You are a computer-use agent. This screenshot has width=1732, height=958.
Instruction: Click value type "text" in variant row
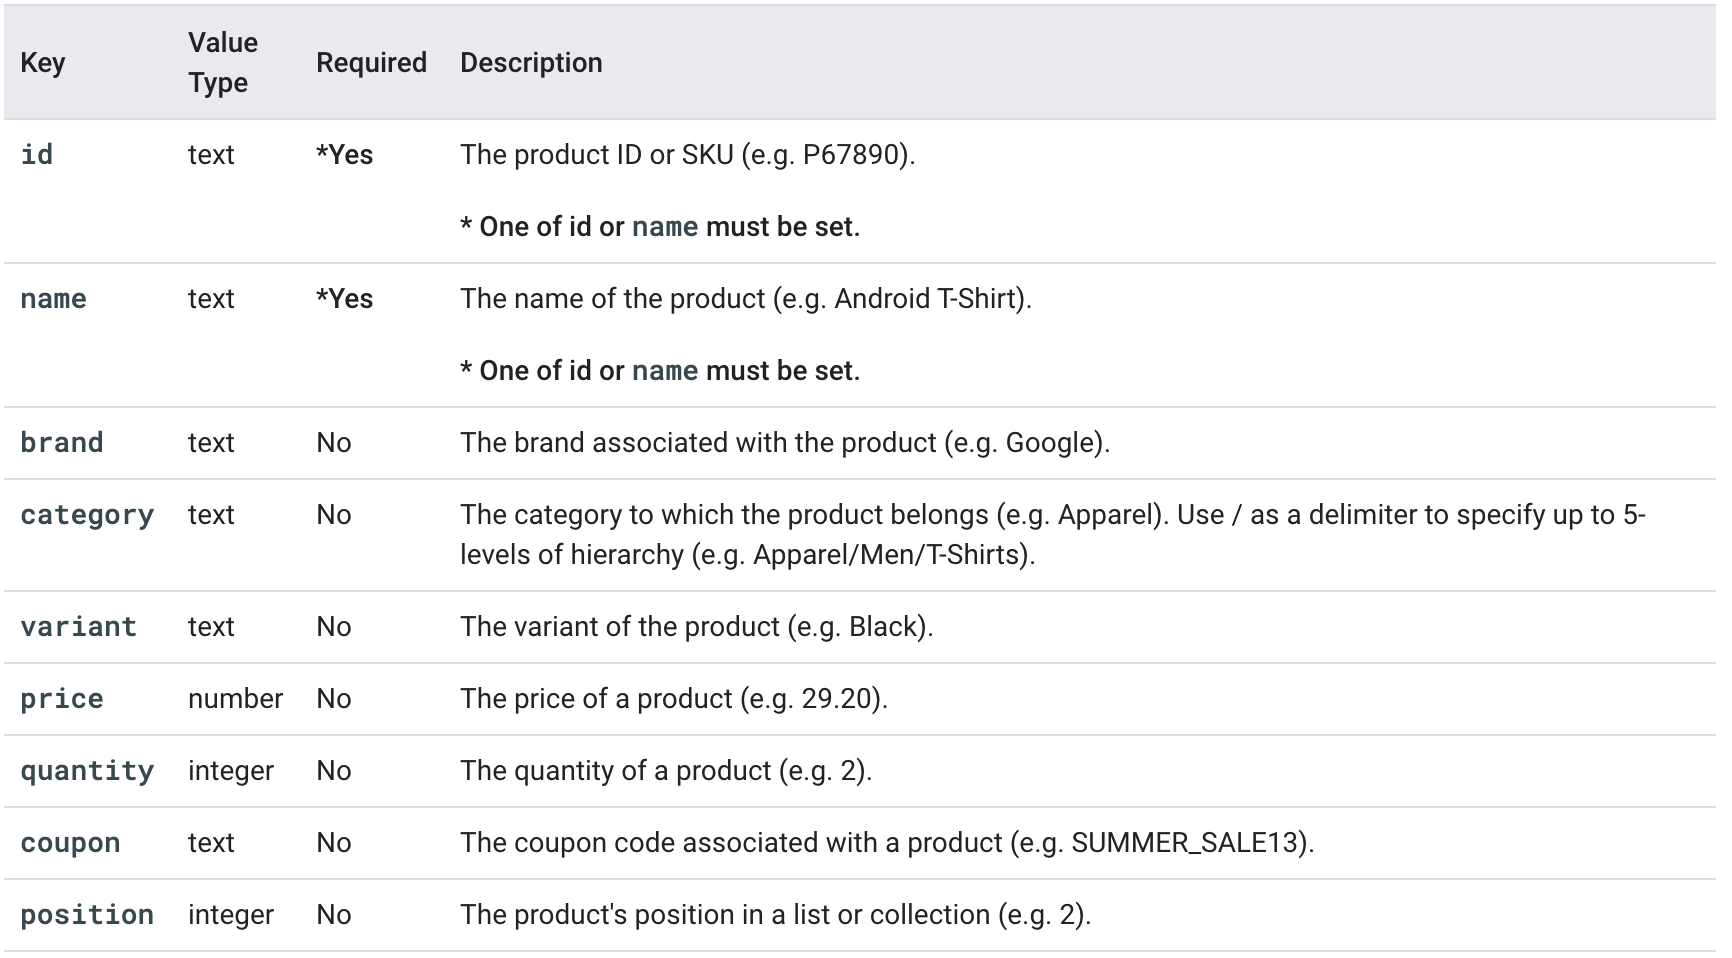(x=211, y=627)
